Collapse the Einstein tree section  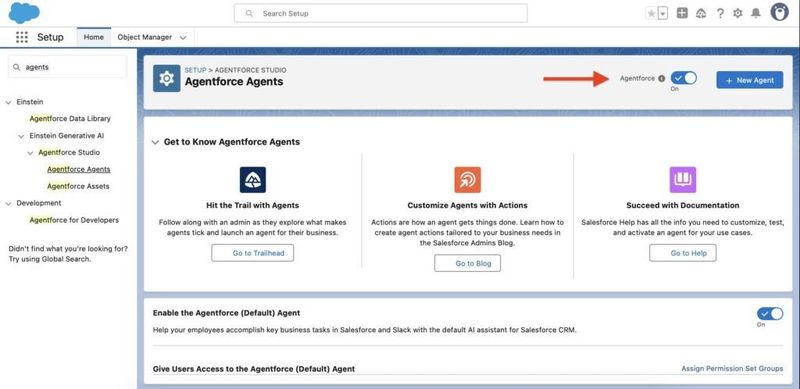(8, 102)
